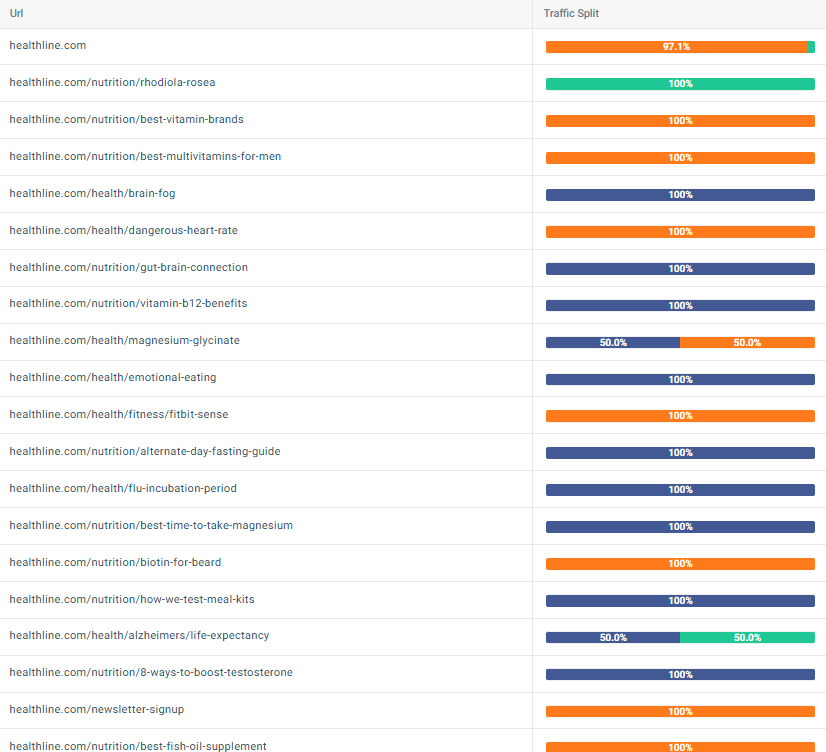Click green 50.0% segment for alzheimers life-expectancy

(748, 637)
